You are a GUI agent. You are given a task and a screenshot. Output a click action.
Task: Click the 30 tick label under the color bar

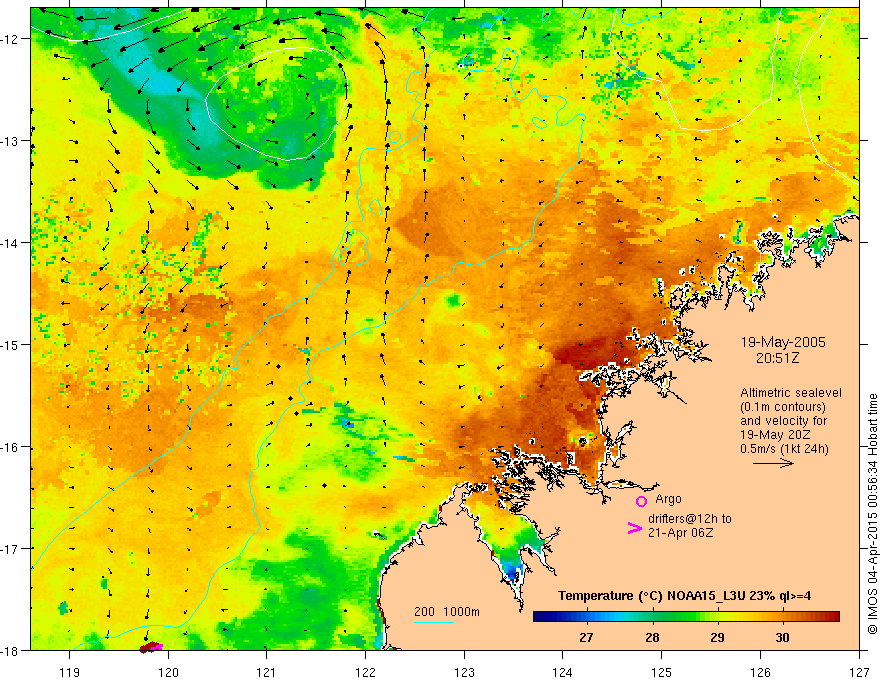coord(782,637)
